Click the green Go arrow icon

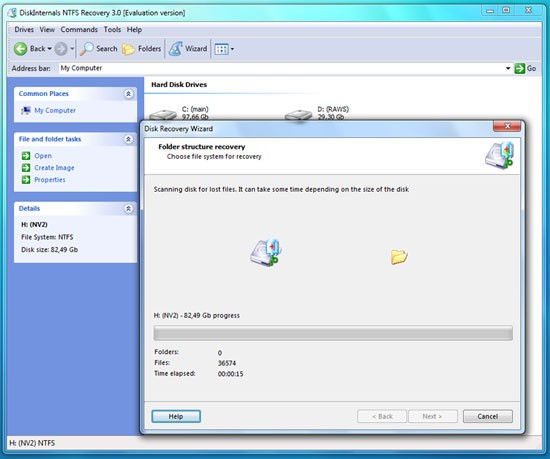pos(519,68)
